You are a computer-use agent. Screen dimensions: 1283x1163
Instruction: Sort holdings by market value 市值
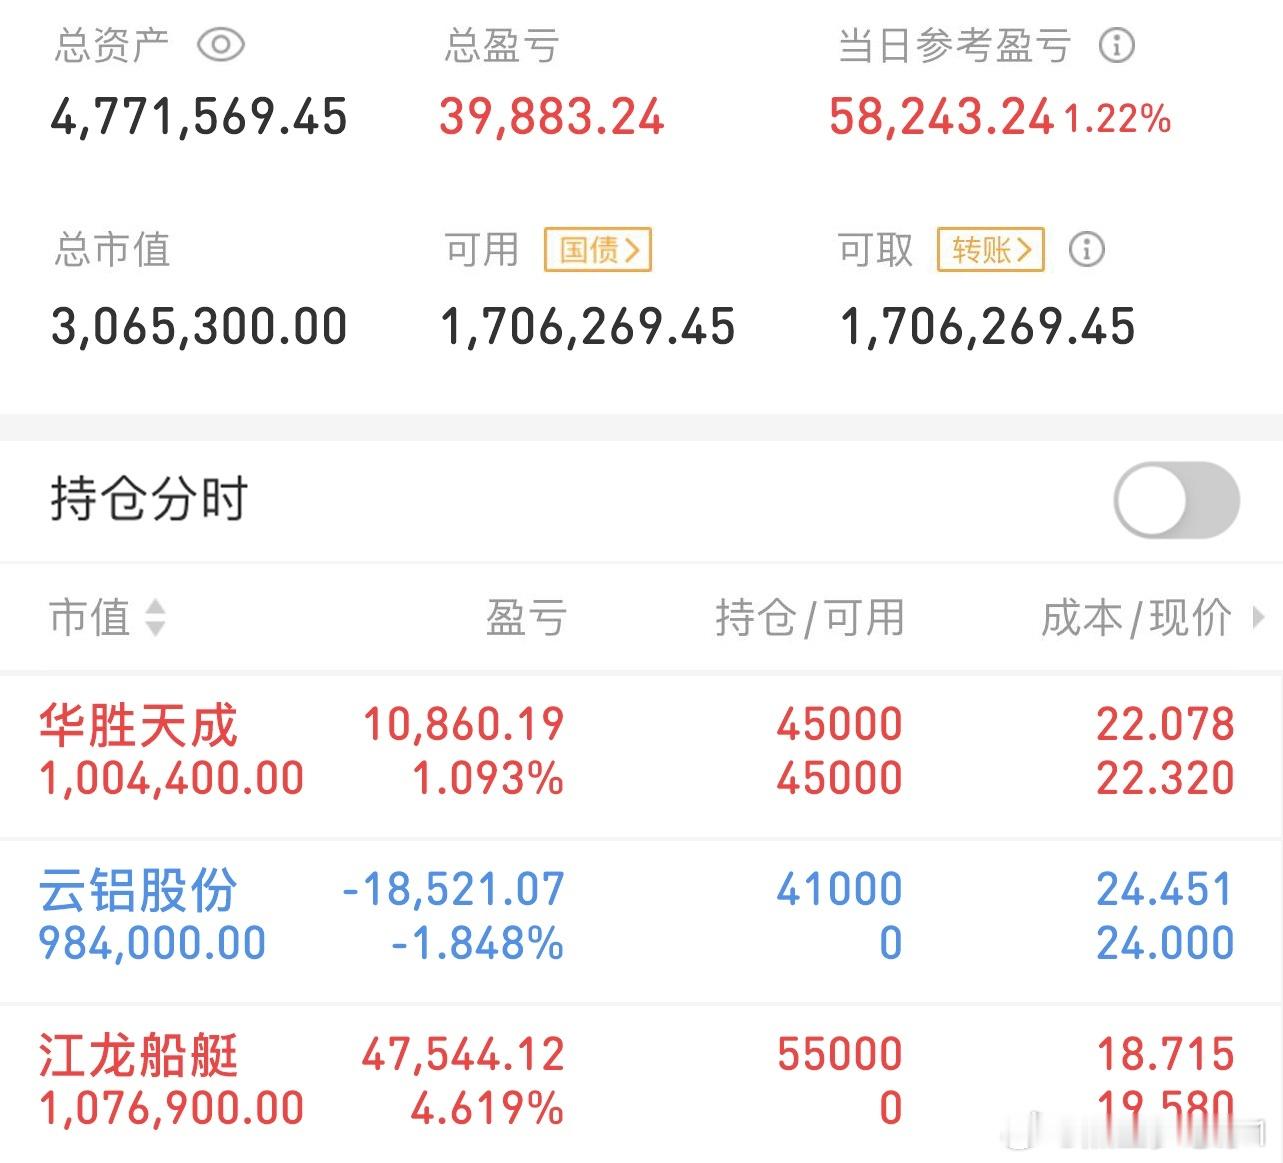pyautogui.click(x=90, y=618)
